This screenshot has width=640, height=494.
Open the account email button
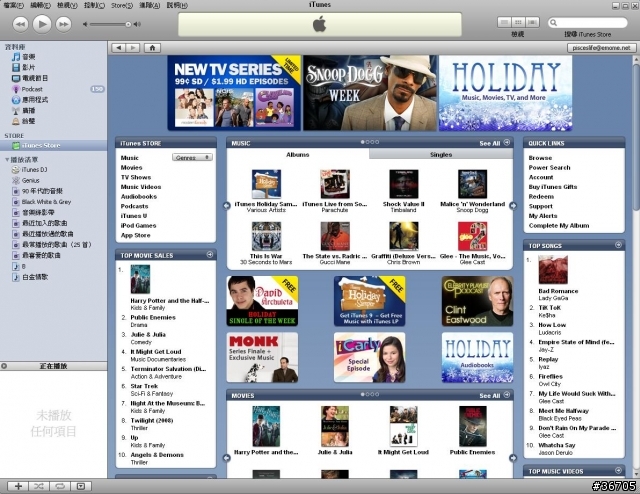(601, 48)
